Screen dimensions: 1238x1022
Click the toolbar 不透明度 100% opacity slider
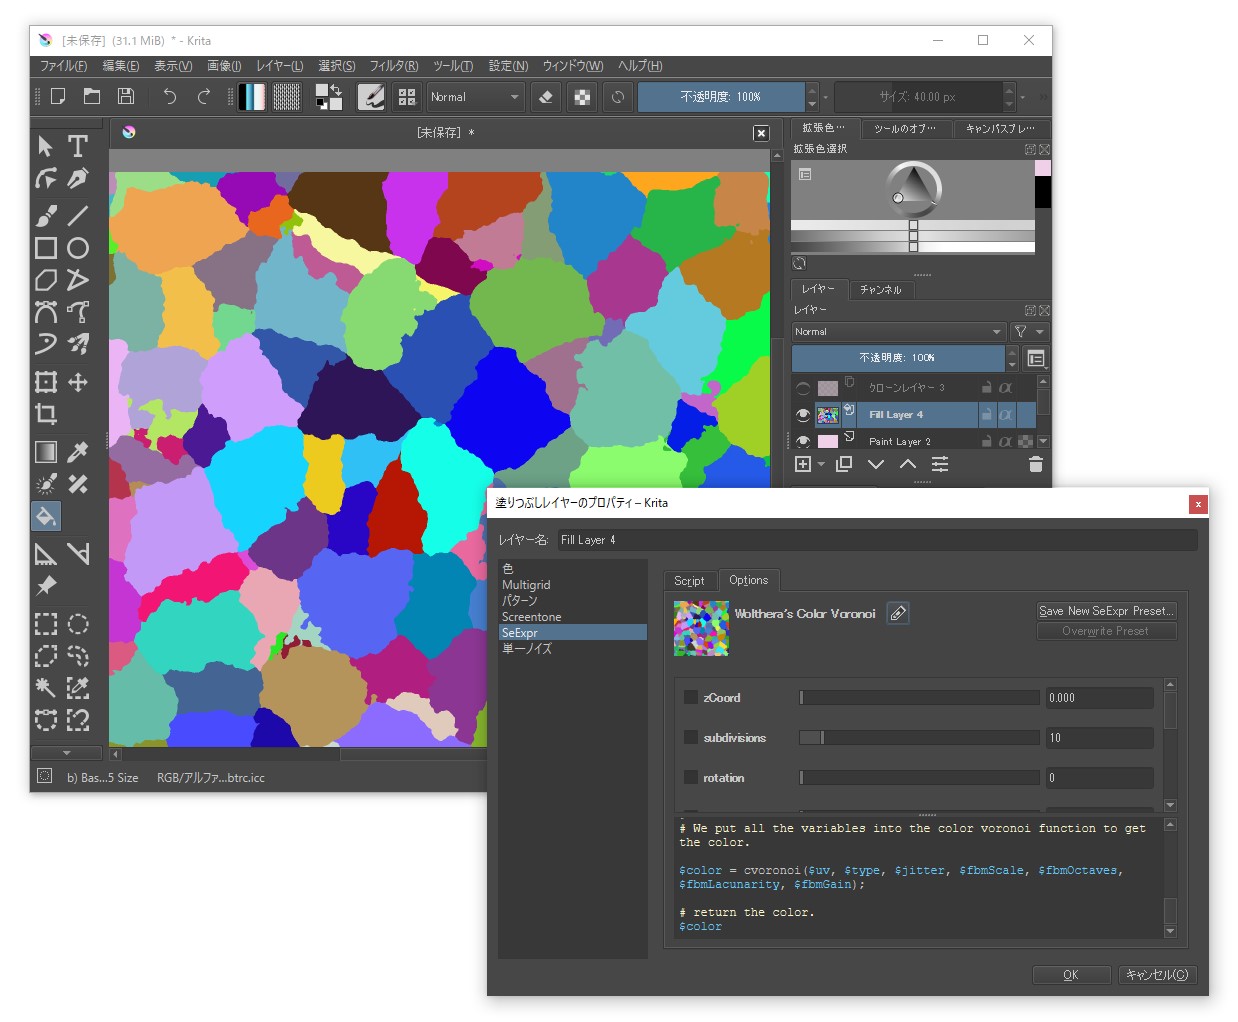[721, 97]
